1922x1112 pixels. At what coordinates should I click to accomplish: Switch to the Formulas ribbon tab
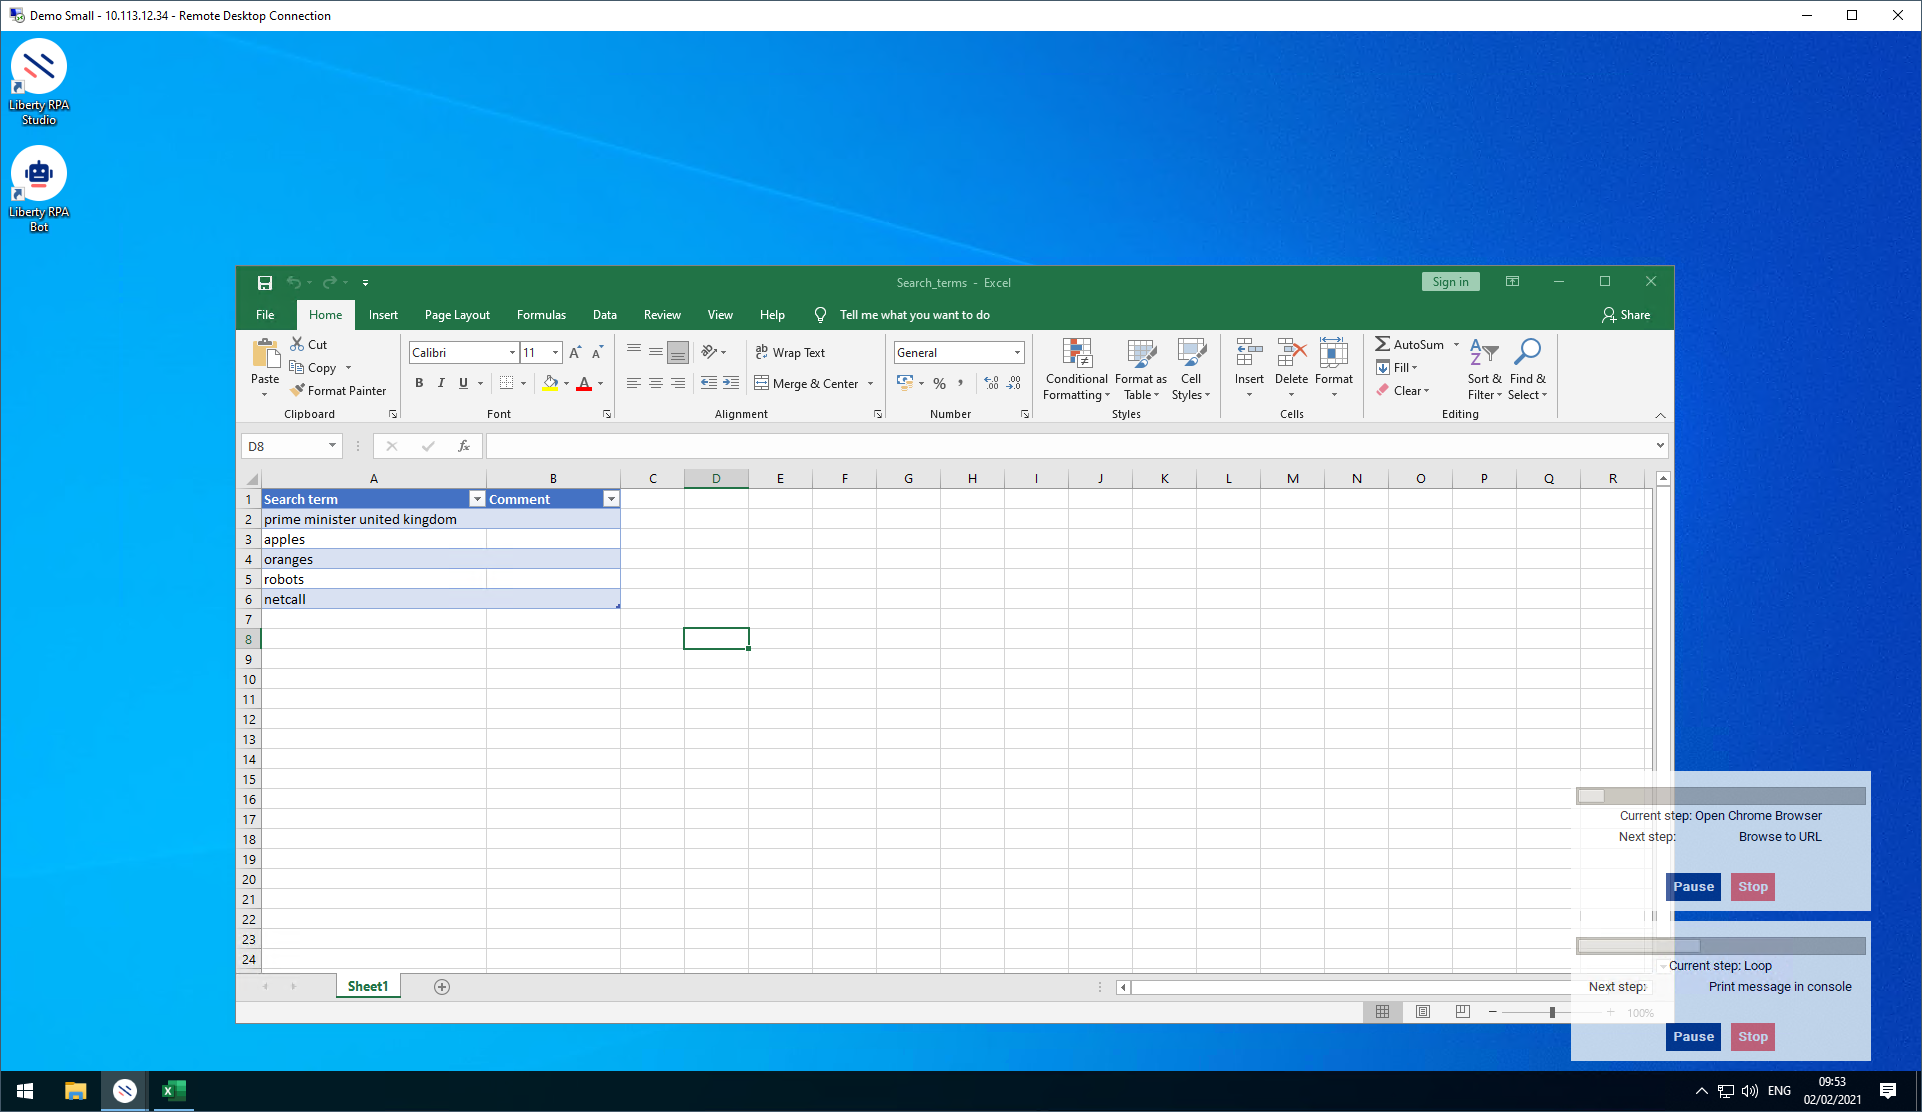click(x=541, y=315)
